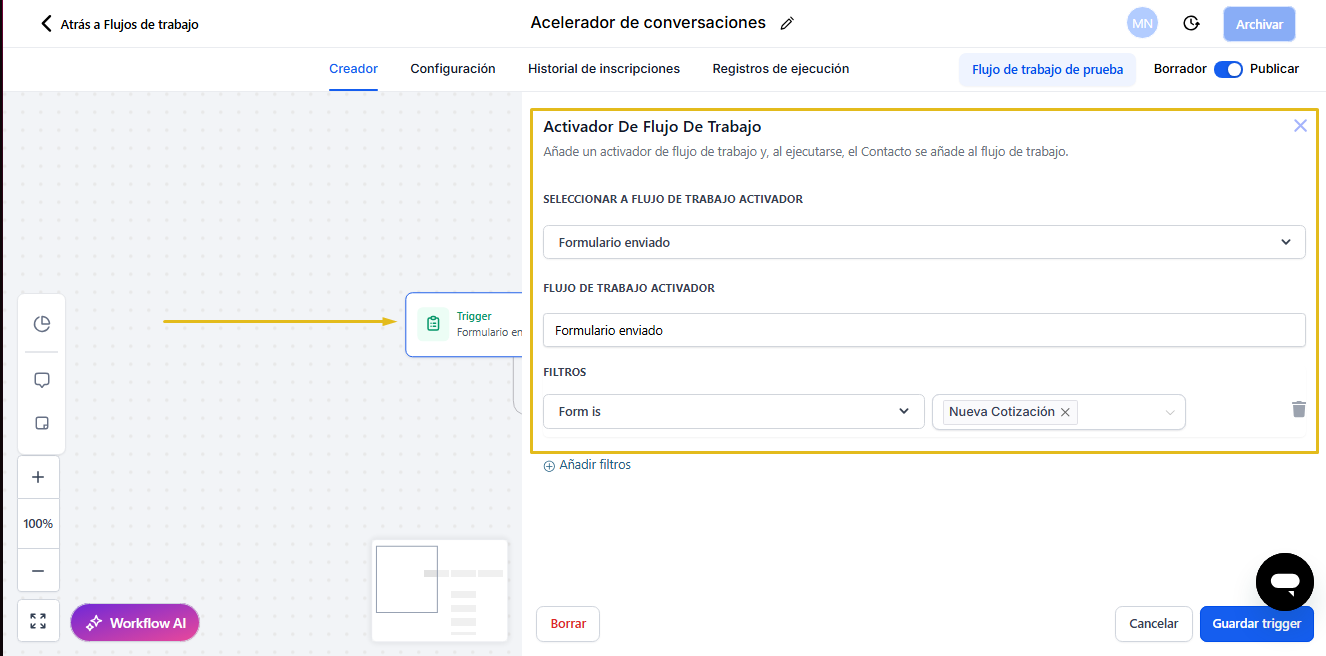The image size is (1326, 656).
Task: Open the stats pie chart icon
Action: (42, 324)
